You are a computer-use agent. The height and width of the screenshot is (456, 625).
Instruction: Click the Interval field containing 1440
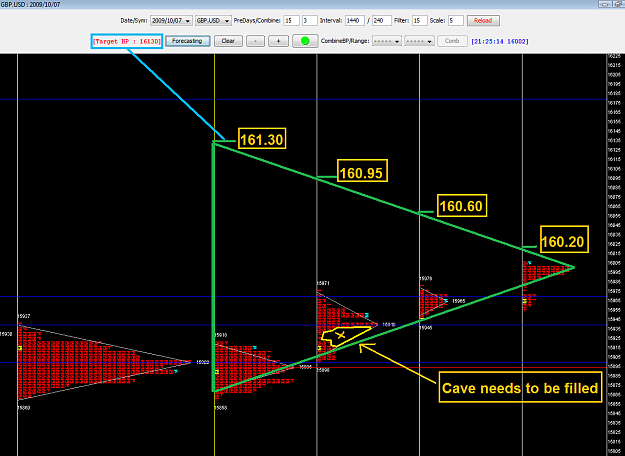354,20
